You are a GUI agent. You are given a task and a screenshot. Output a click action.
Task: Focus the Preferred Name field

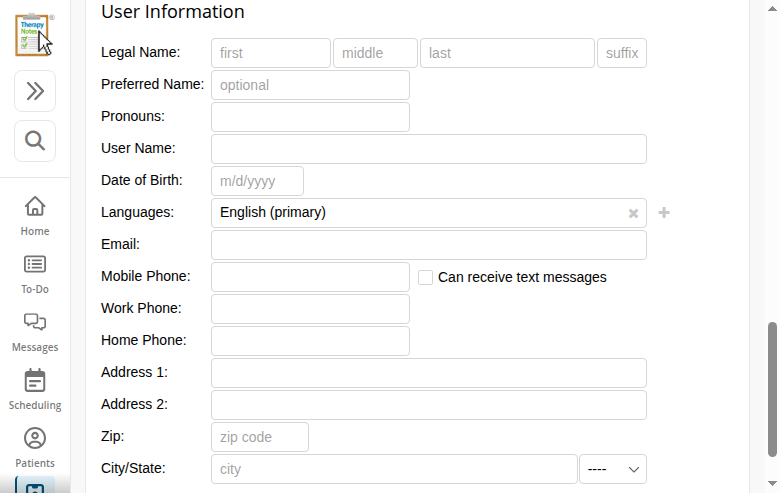310,85
